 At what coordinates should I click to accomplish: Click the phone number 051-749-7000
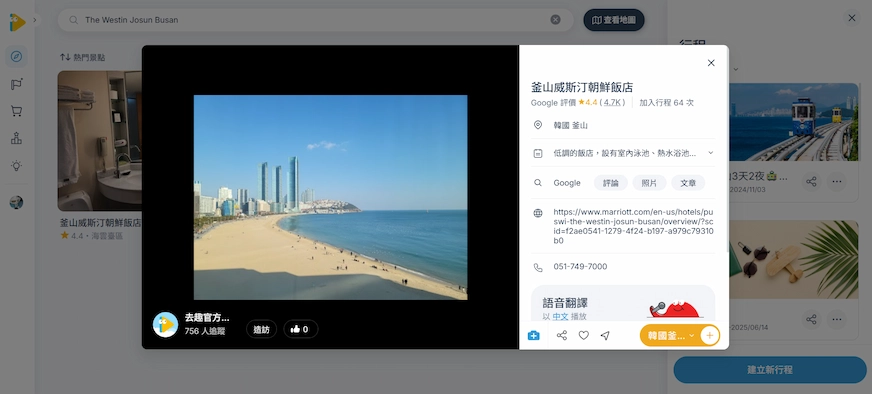click(x=580, y=267)
